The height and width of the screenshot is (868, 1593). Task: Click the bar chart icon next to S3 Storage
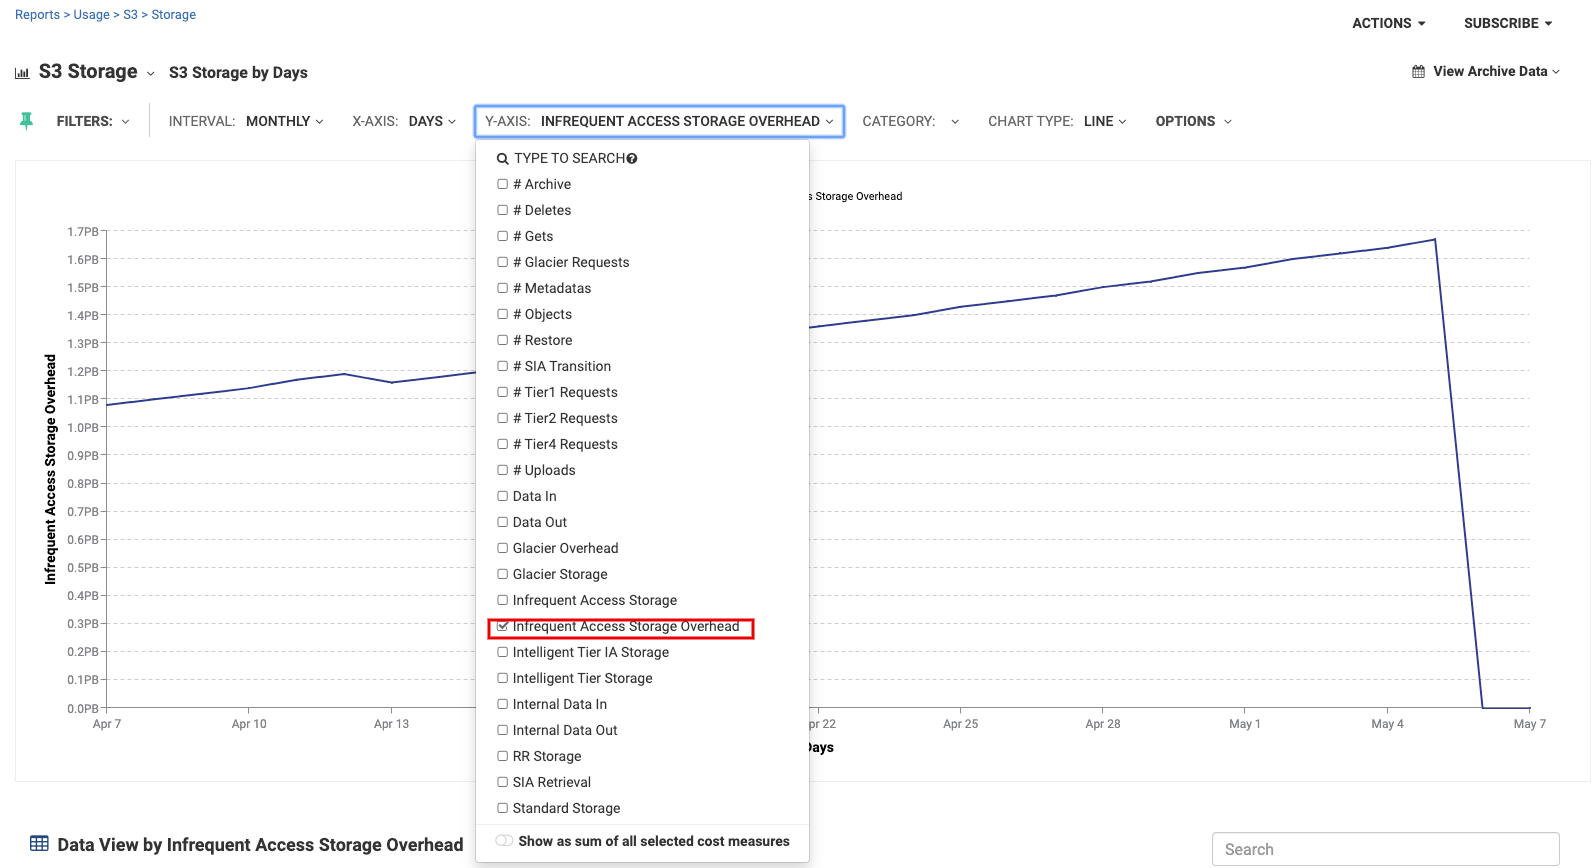click(x=22, y=73)
